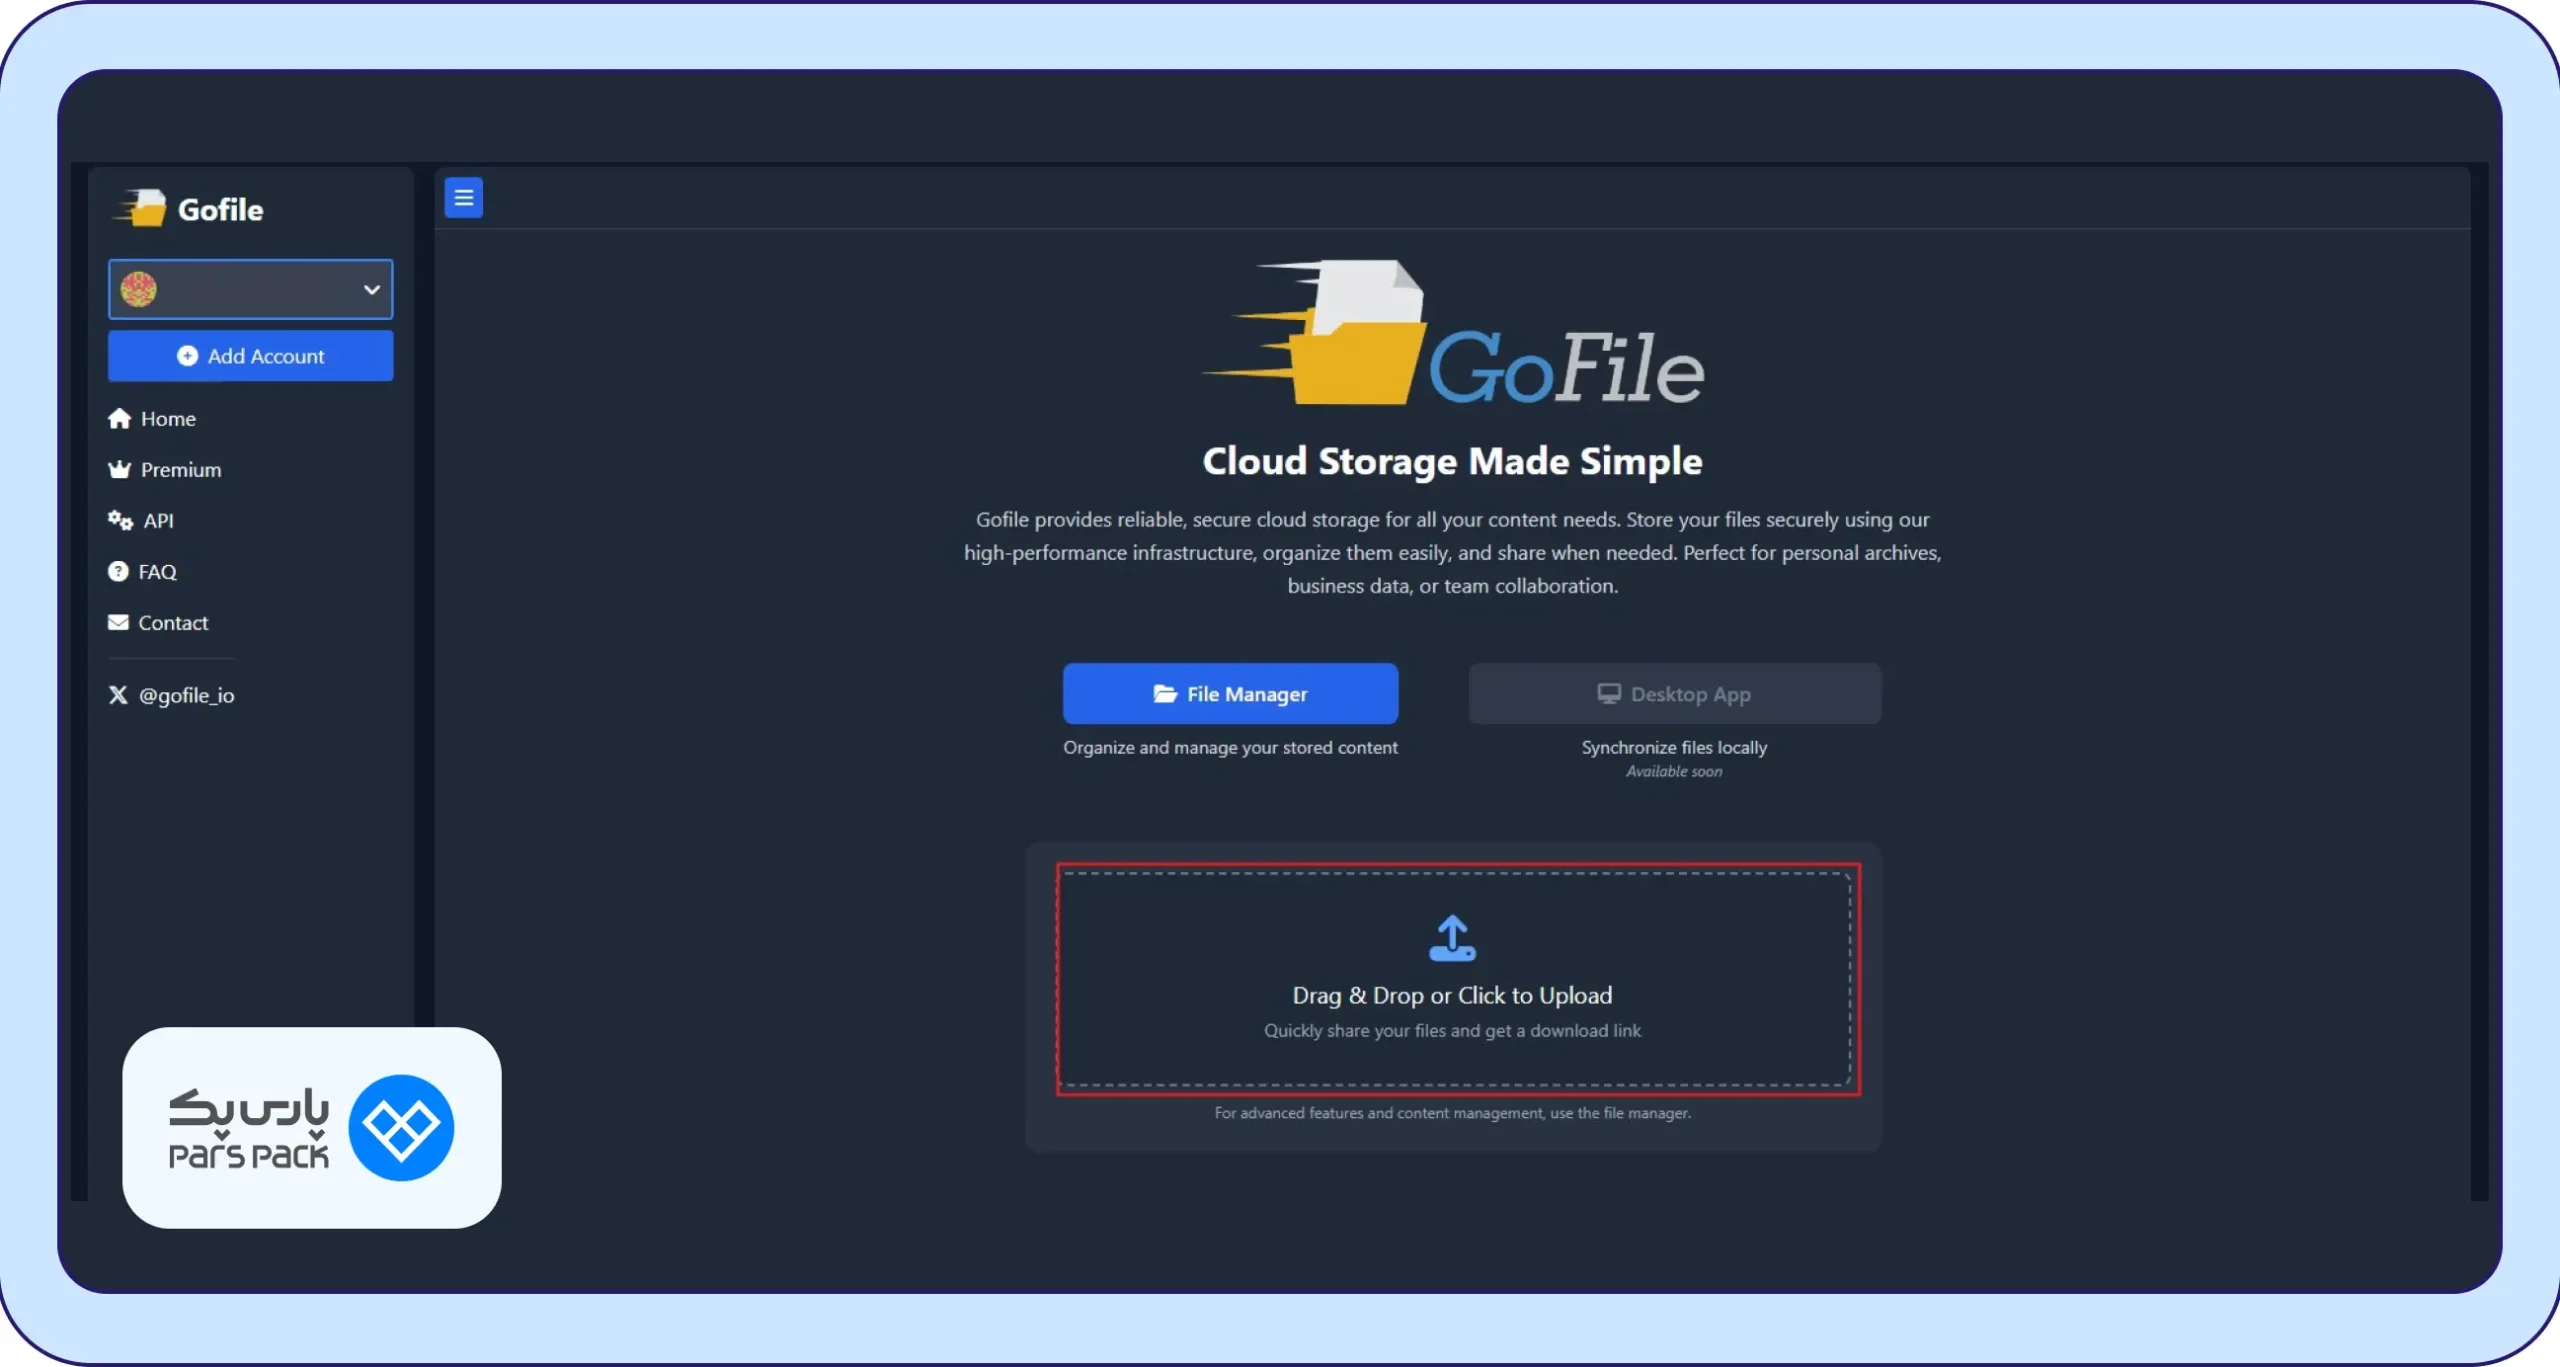Click the X social icon in the sidebar
Viewport: 2560px width, 1367px height.
coord(118,695)
